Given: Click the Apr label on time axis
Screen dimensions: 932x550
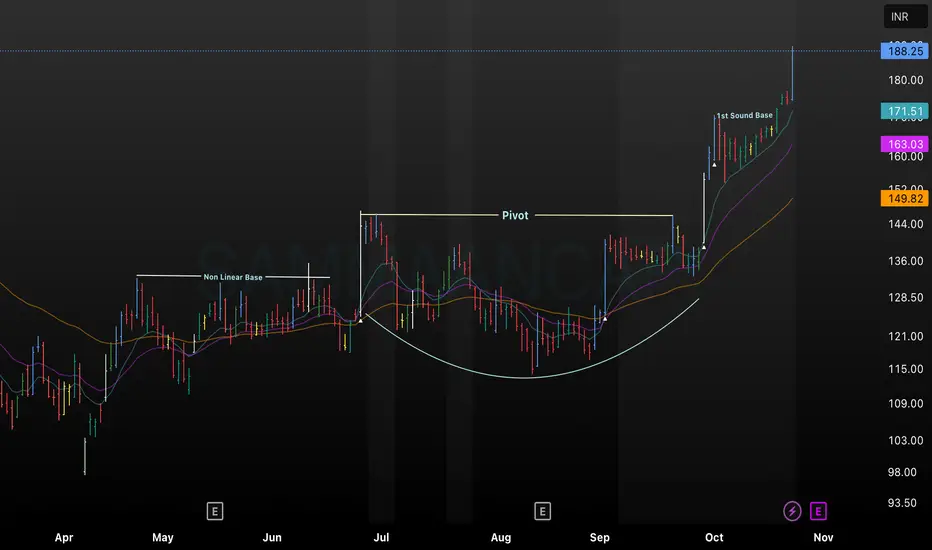Looking at the screenshot, I should tap(64, 538).
